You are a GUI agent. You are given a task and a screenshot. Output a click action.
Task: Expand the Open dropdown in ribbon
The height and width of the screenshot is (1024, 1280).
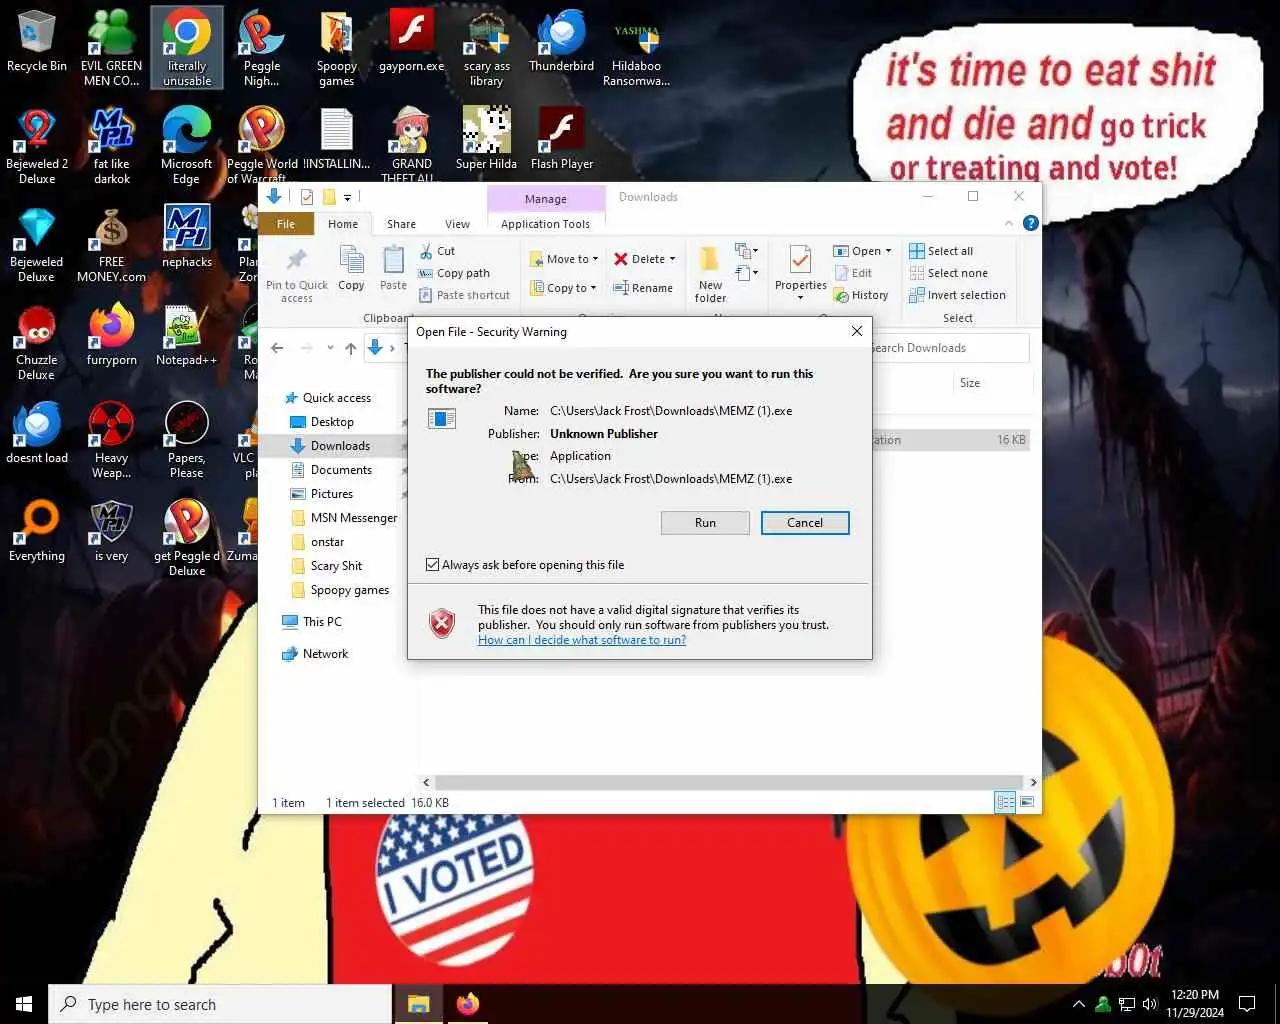click(888, 251)
